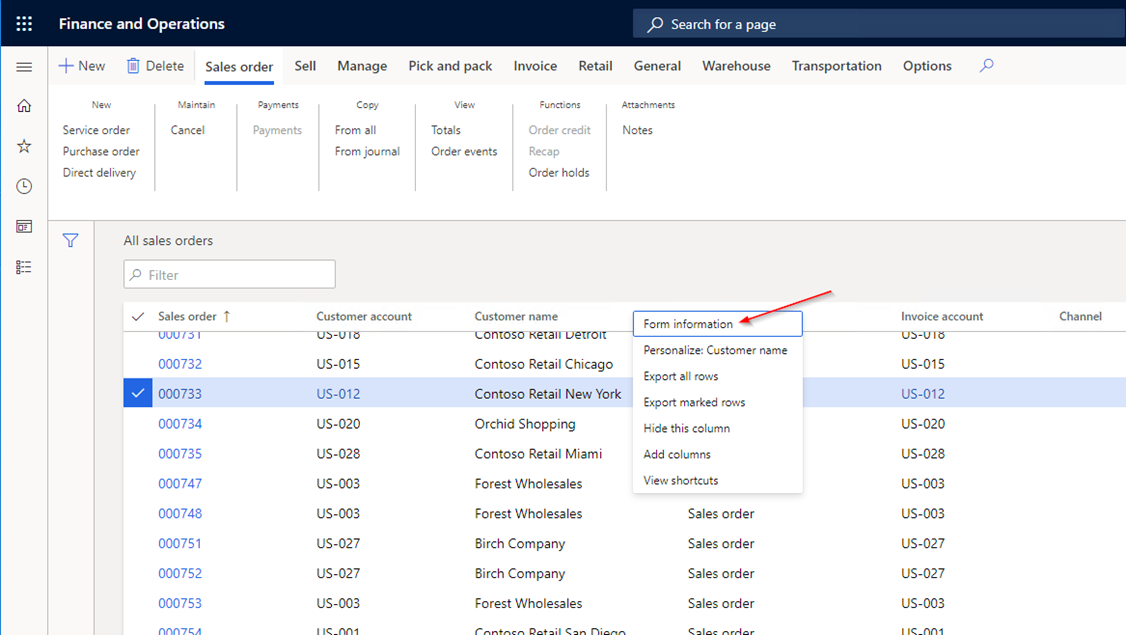Click the New plus button

coord(82,65)
